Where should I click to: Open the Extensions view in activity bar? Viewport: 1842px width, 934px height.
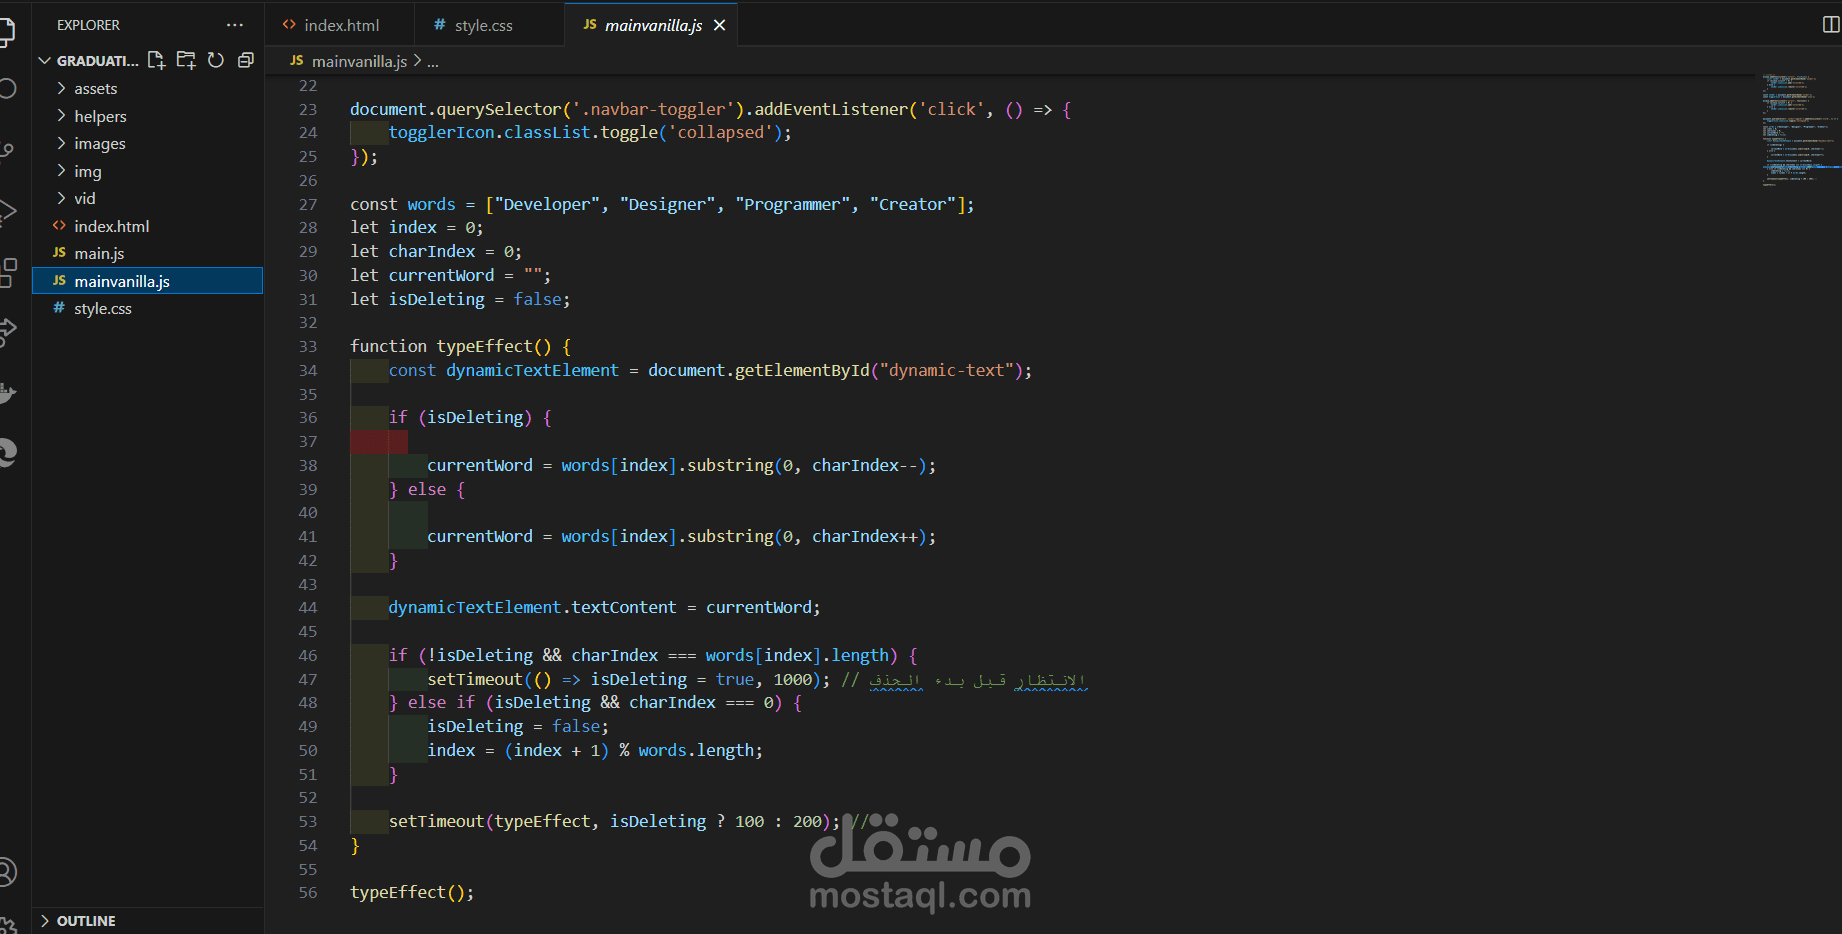click(6, 272)
